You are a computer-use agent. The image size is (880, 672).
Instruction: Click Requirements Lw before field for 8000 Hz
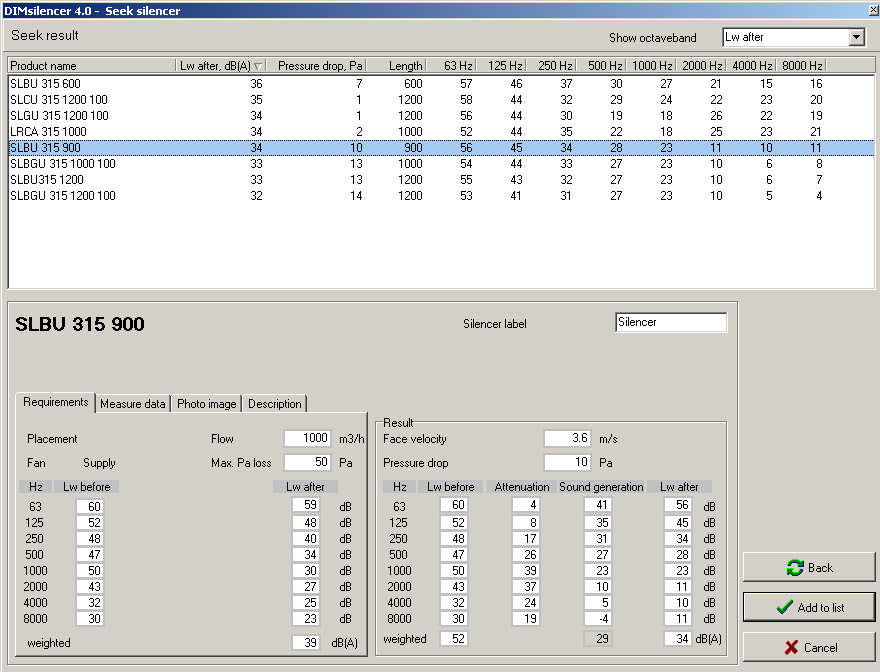pyautogui.click(x=90, y=619)
